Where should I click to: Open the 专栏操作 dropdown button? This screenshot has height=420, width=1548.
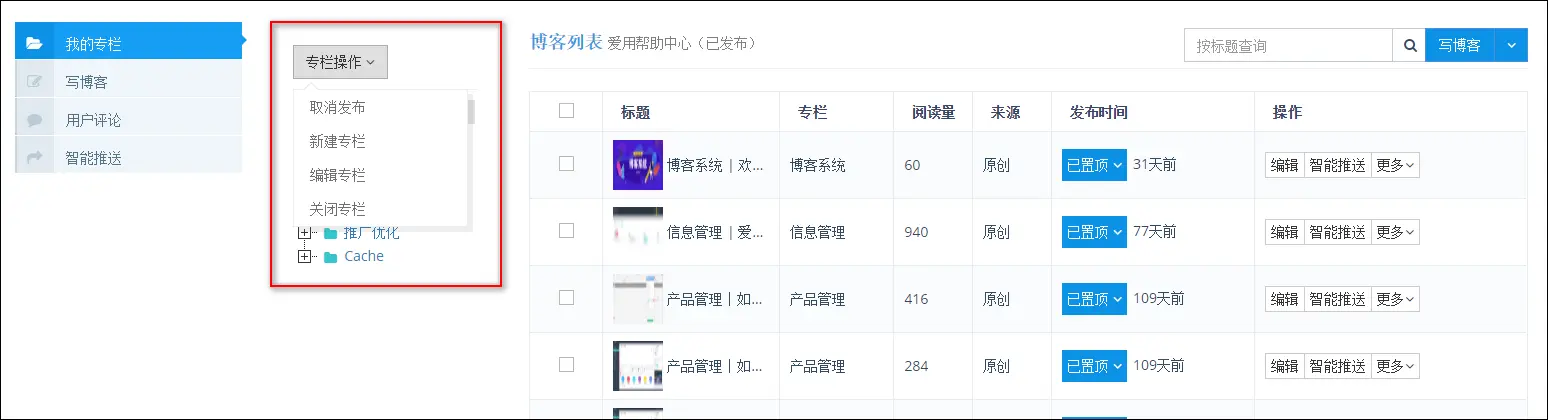coord(340,62)
